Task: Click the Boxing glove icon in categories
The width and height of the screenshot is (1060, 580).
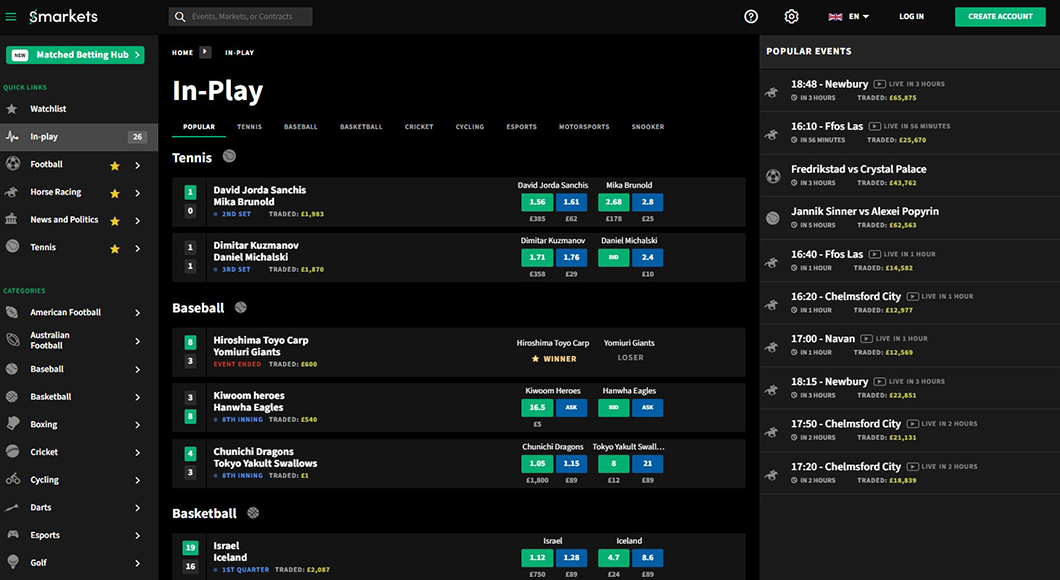Action: (12, 424)
